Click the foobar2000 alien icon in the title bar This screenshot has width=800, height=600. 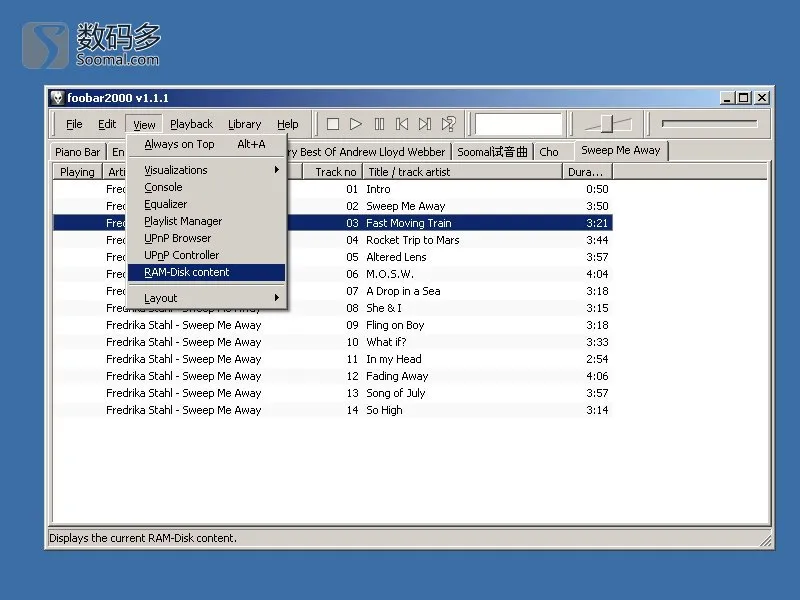57,97
